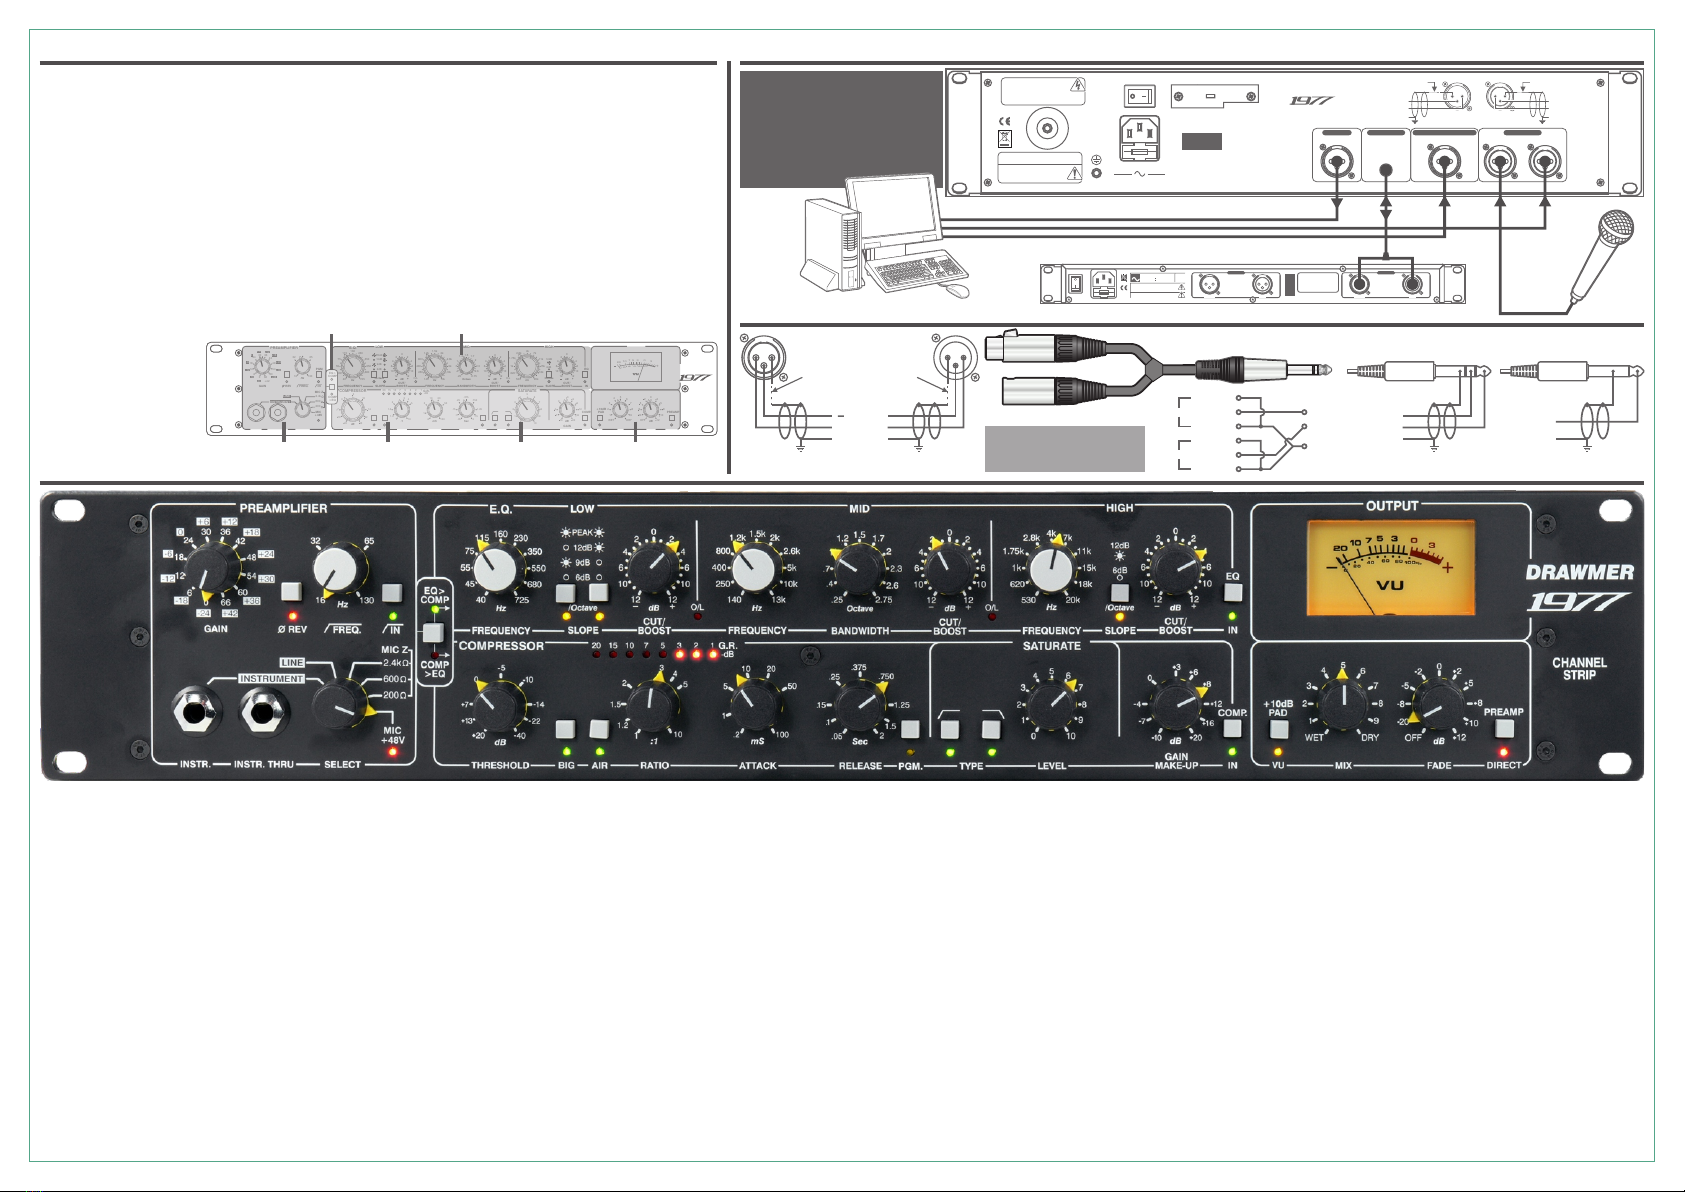Click the HIGH band CUT/BOOST knob
This screenshot has width=1685, height=1192.
coord(1176,569)
